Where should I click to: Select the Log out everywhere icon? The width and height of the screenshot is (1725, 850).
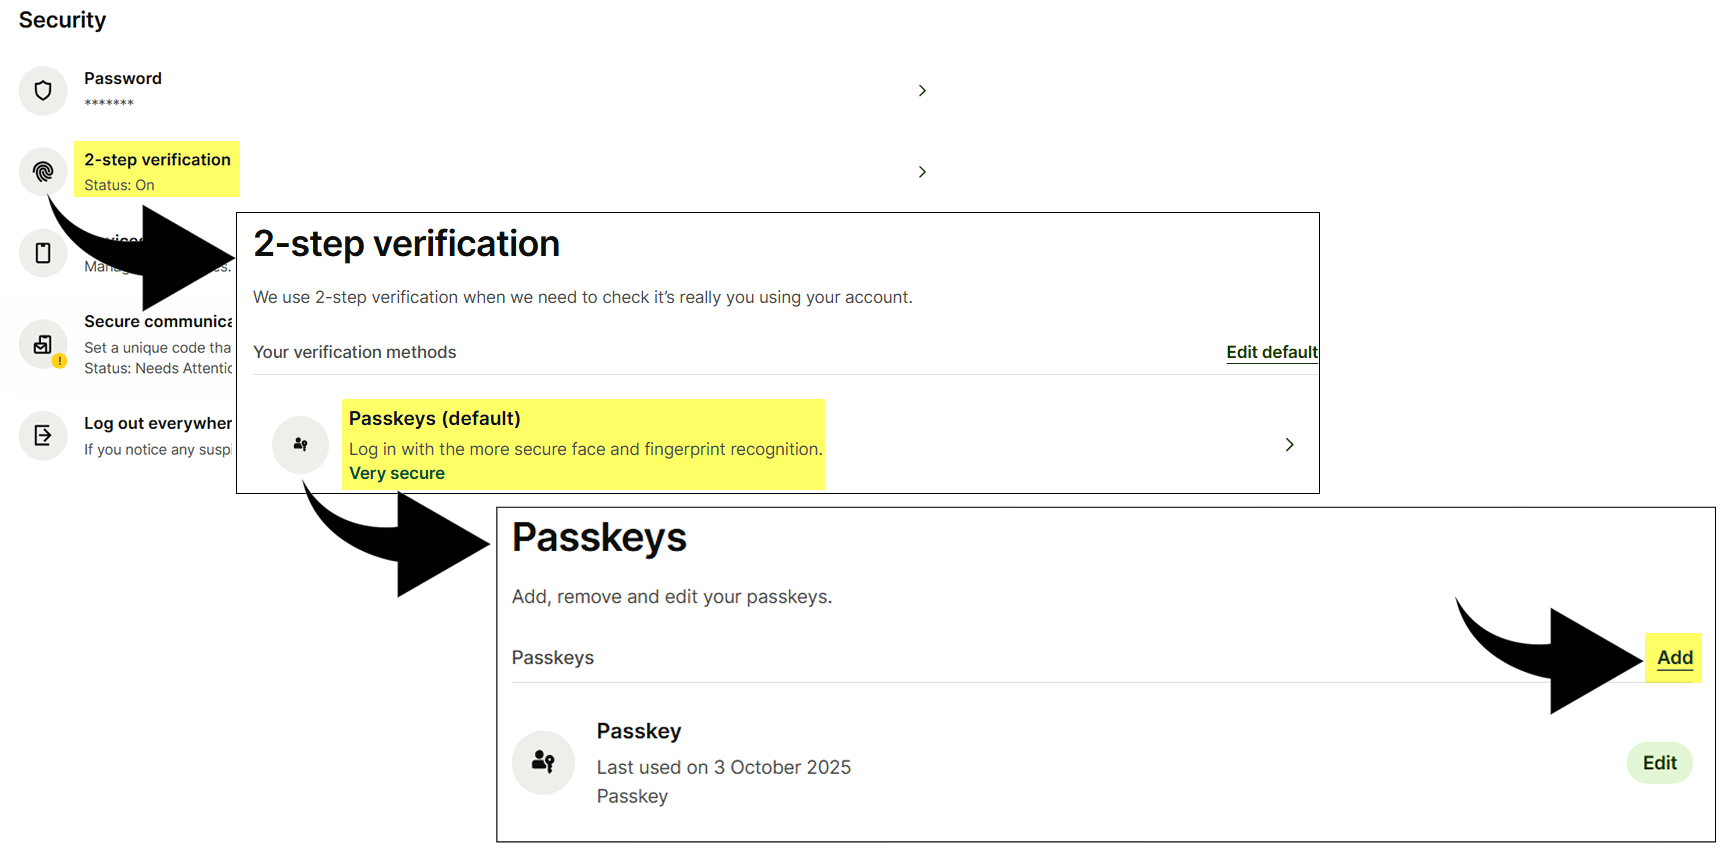tap(42, 435)
